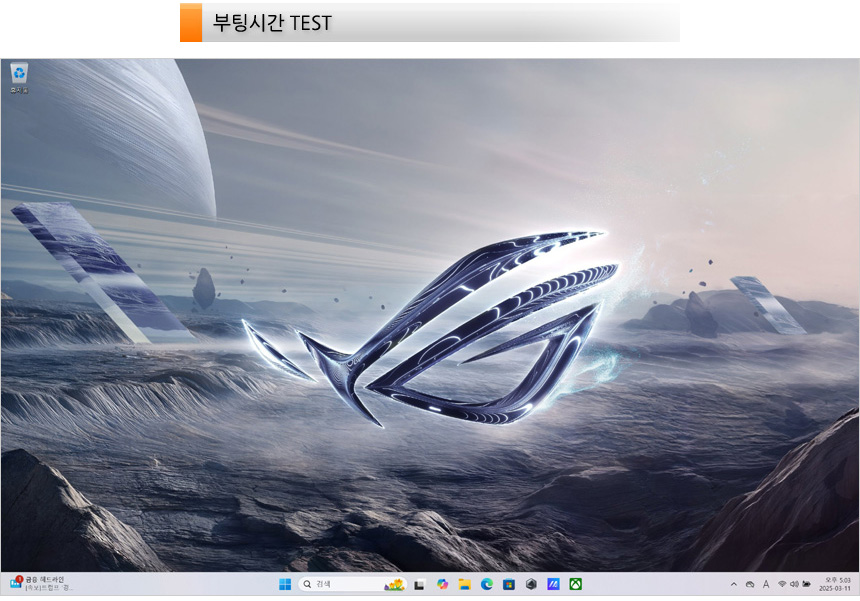The width and height of the screenshot is (860, 601).
Task: Open Wi-Fi network quick settings
Action: [782, 584]
